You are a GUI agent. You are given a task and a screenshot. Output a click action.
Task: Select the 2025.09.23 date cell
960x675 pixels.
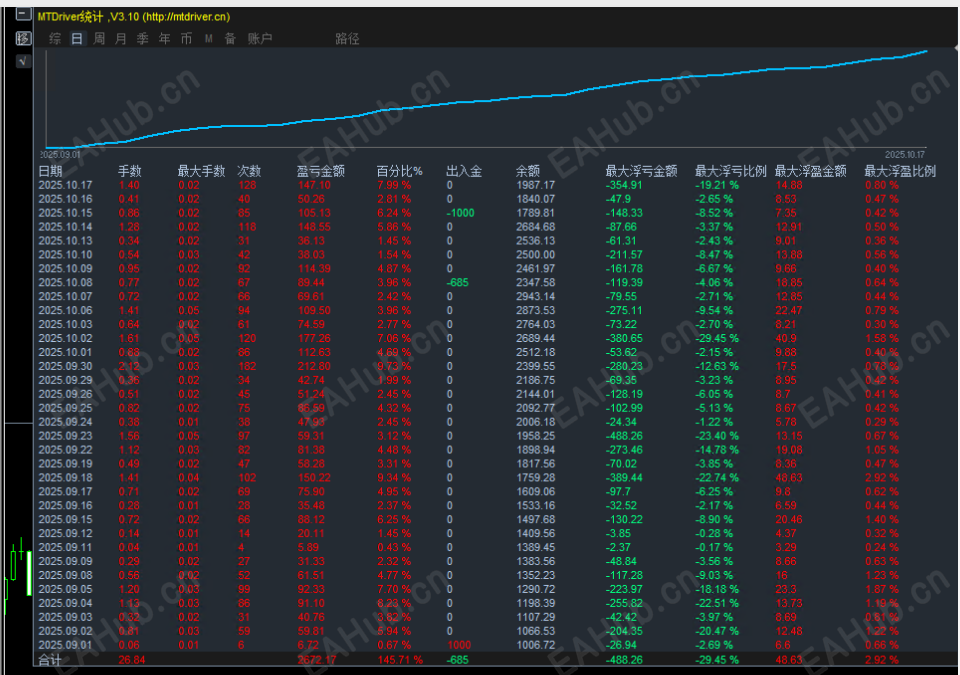click(x=66, y=436)
